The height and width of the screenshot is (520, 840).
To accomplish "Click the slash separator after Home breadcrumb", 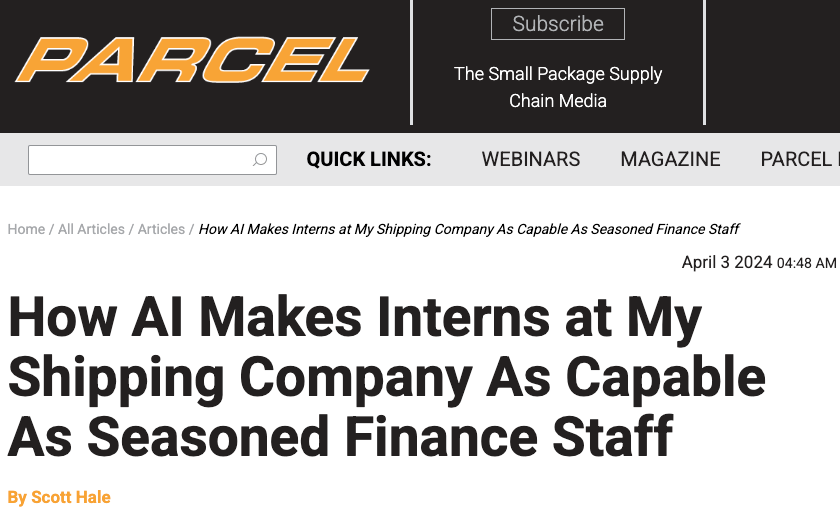I will [x=51, y=229].
